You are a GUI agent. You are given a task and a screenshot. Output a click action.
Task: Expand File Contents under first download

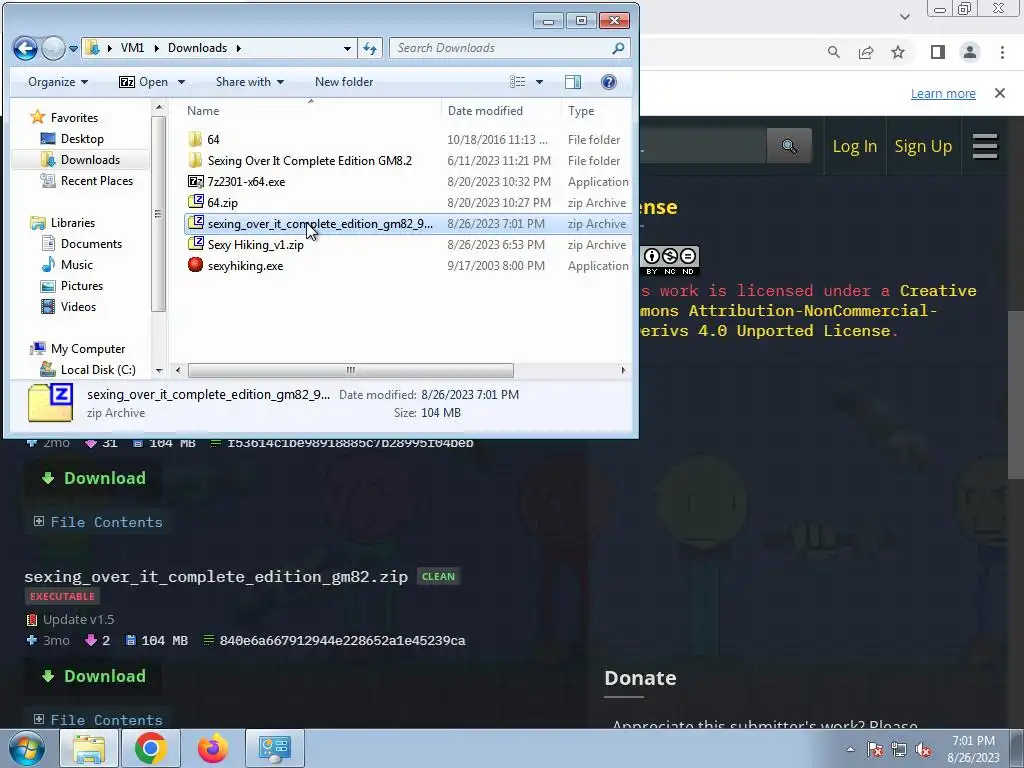pyautogui.click(x=98, y=522)
